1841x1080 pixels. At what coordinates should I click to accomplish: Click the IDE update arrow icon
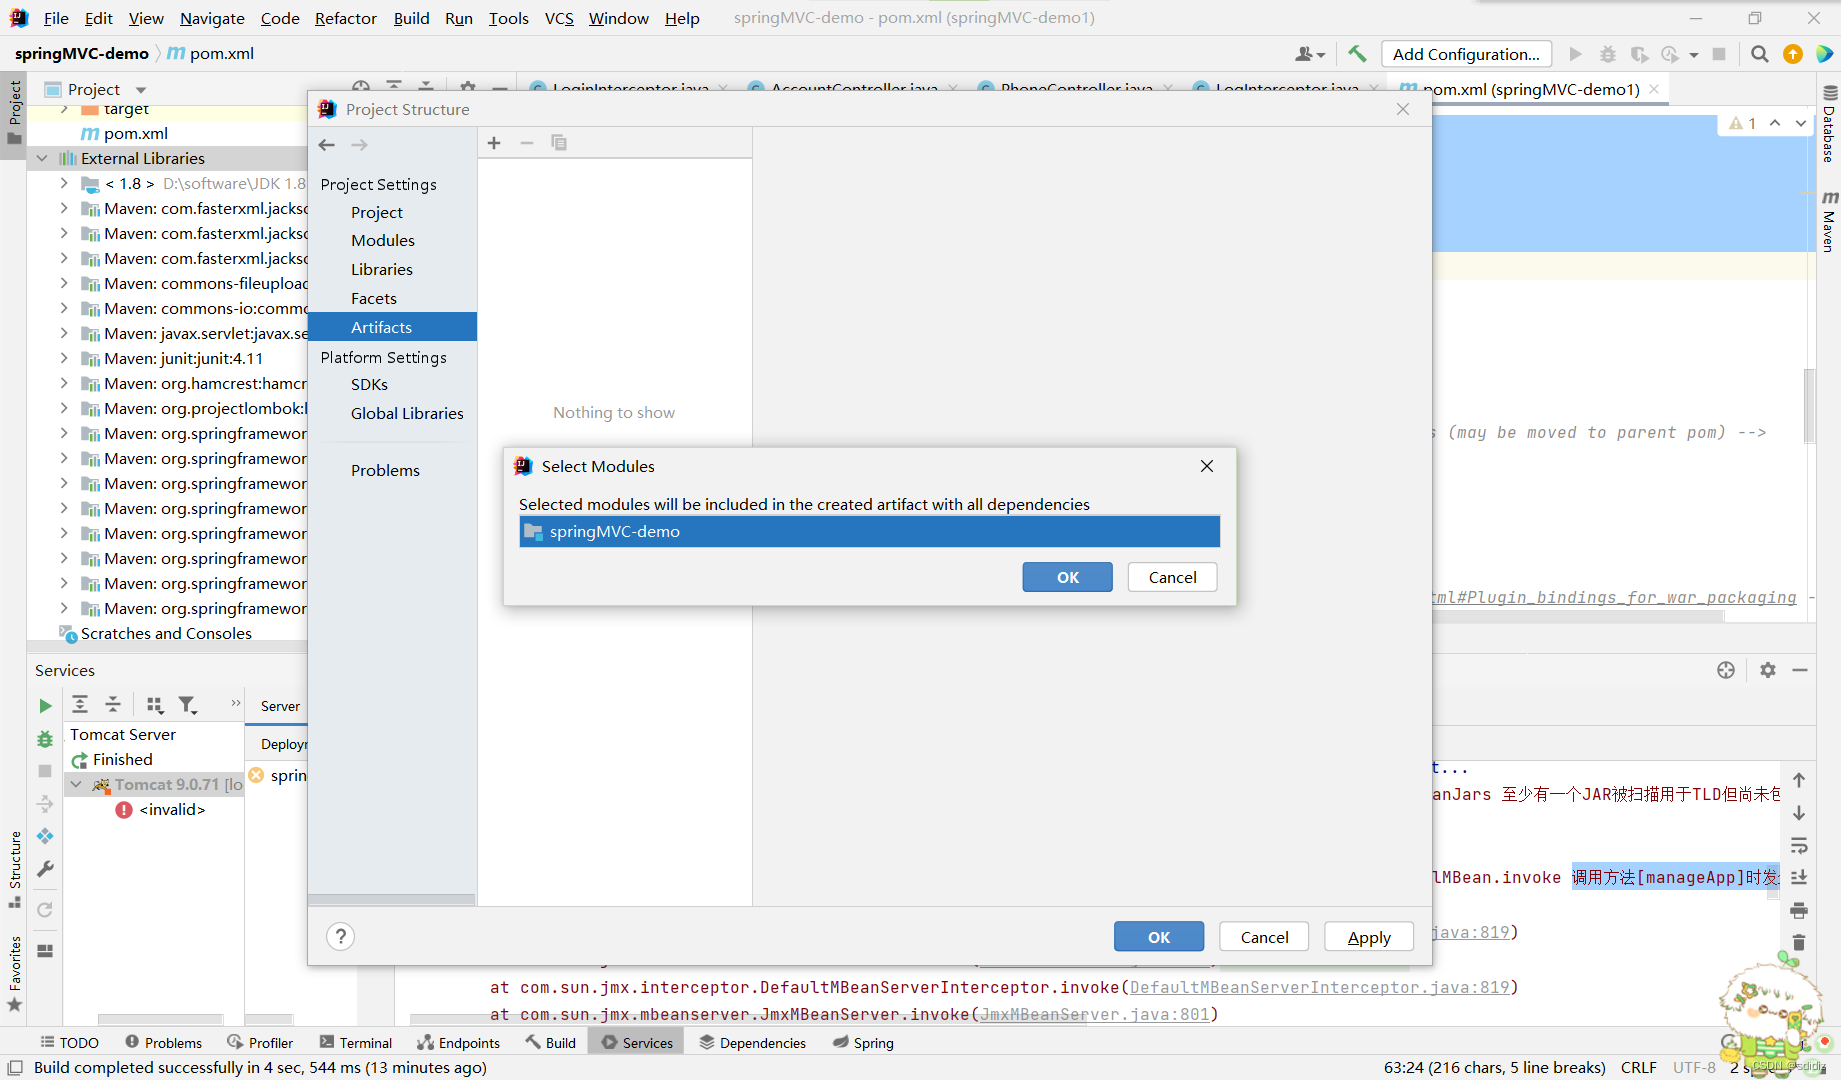1793,54
